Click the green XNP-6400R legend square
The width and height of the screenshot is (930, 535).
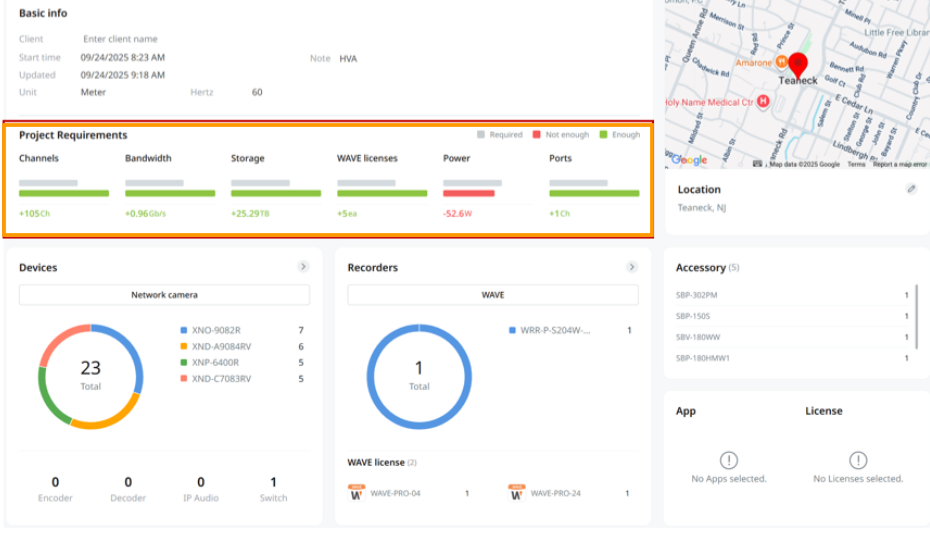tap(184, 362)
